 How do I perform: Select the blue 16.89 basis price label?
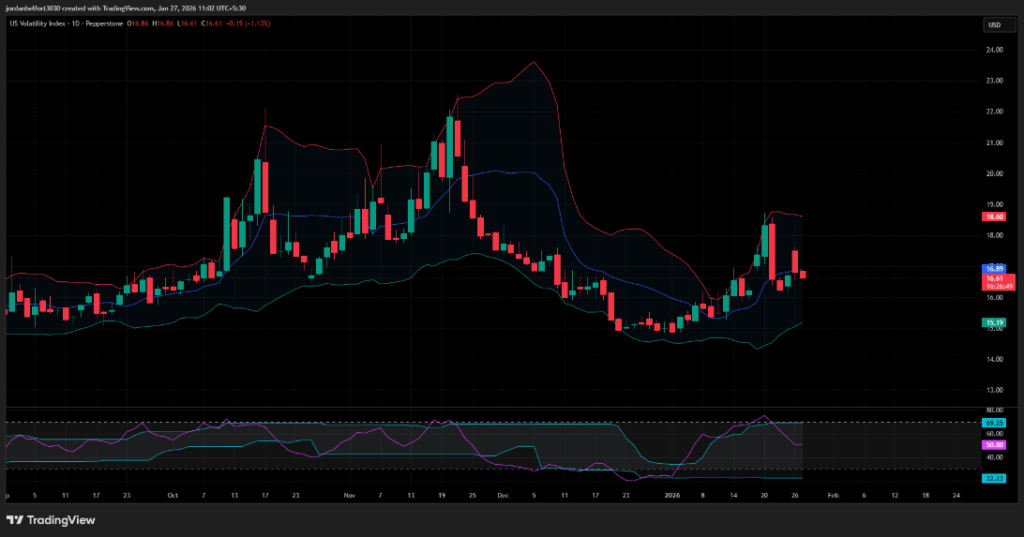994,269
